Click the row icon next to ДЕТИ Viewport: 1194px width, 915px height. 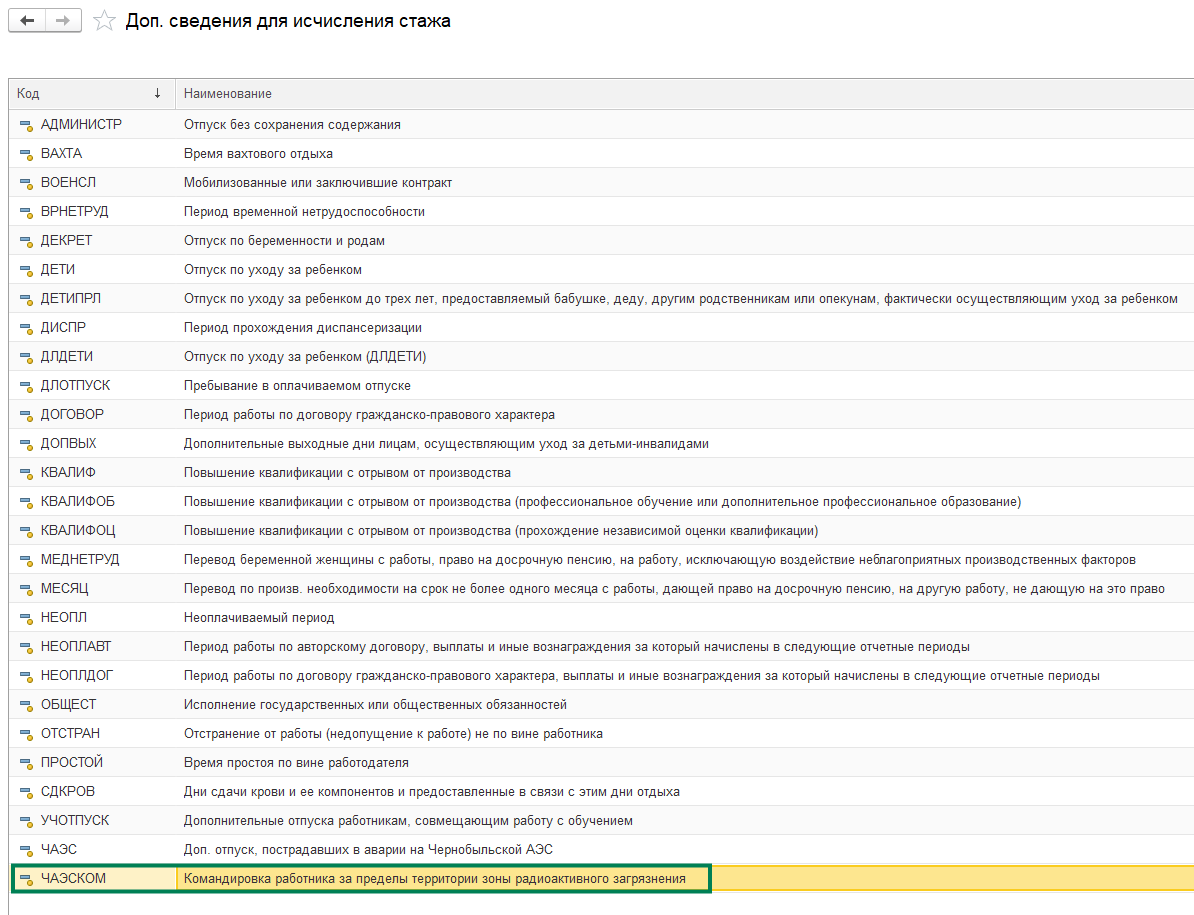(26, 270)
